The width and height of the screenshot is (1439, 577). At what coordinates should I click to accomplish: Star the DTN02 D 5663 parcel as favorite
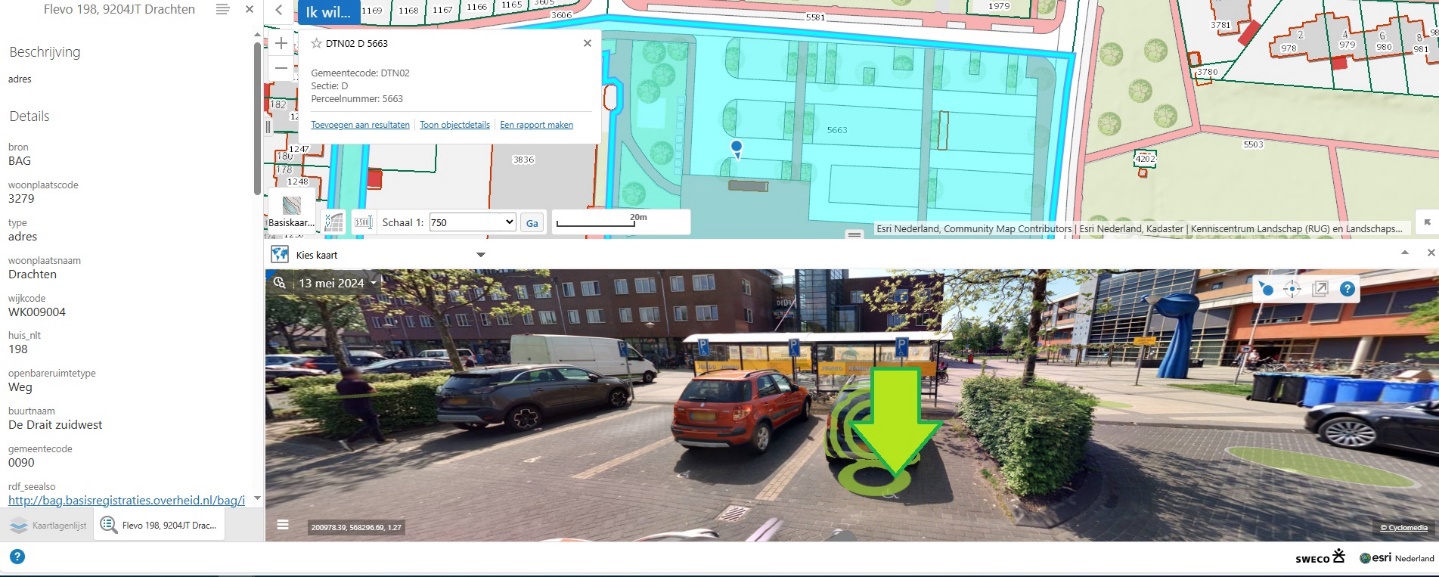pyautogui.click(x=316, y=44)
